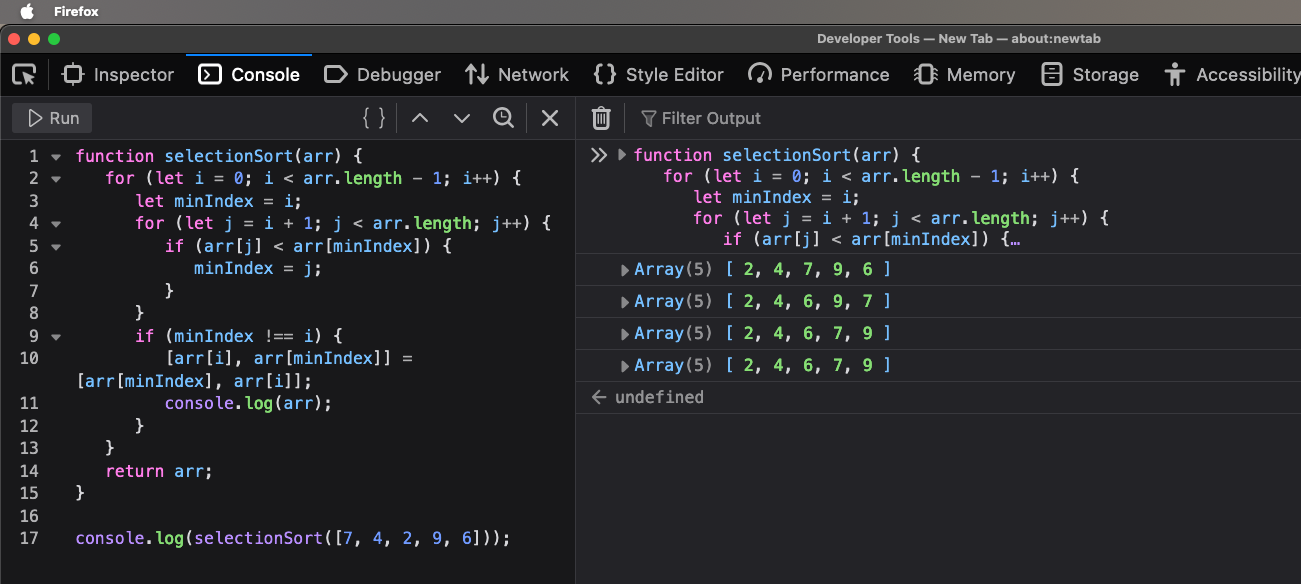Expand Array [2, 4, 6, 9, 7]
1301x584 pixels.
point(625,302)
